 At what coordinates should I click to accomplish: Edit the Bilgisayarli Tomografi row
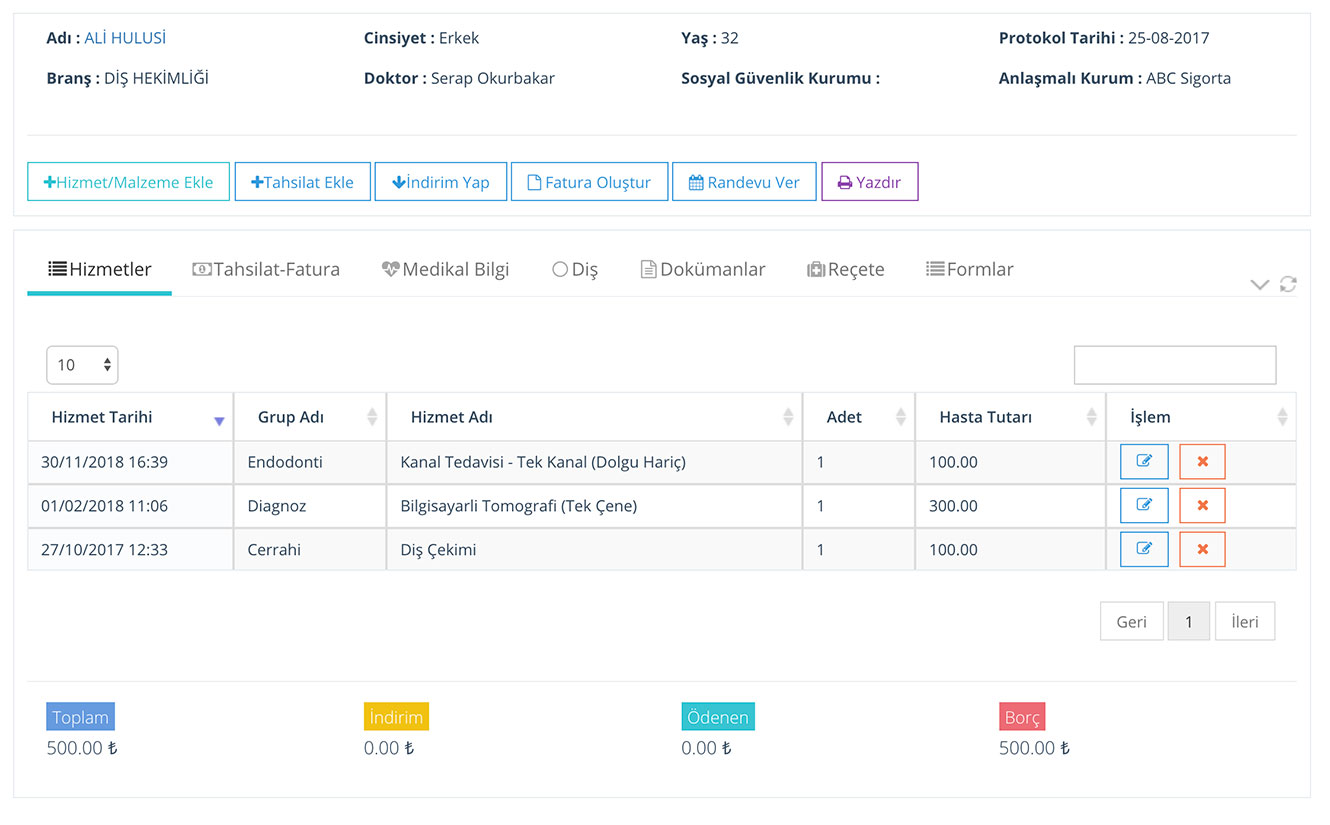pos(1144,506)
